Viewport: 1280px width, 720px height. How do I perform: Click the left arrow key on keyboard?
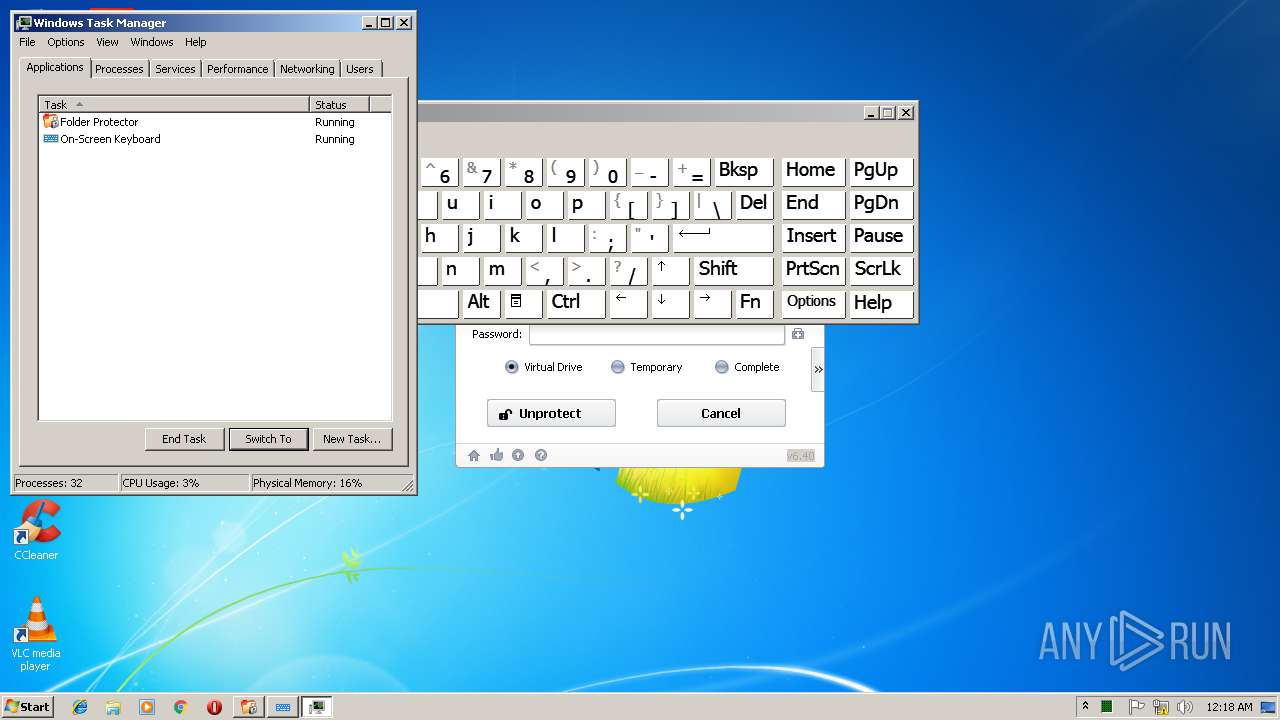point(628,303)
